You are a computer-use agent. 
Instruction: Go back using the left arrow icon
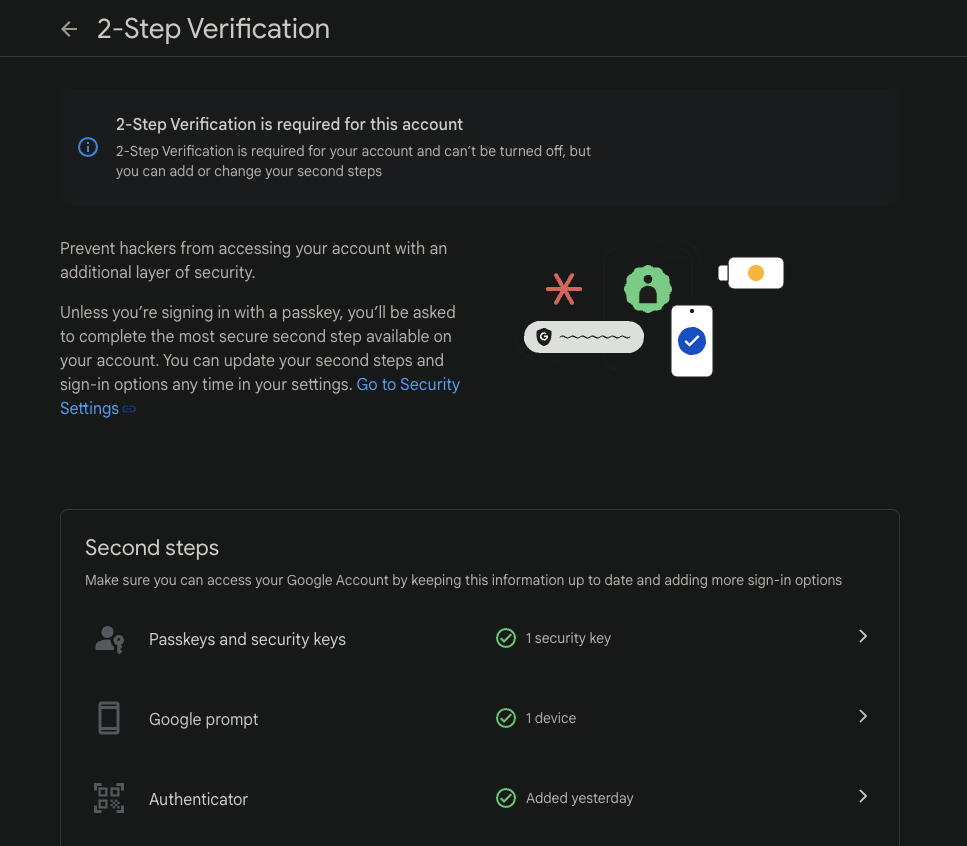(x=69, y=29)
